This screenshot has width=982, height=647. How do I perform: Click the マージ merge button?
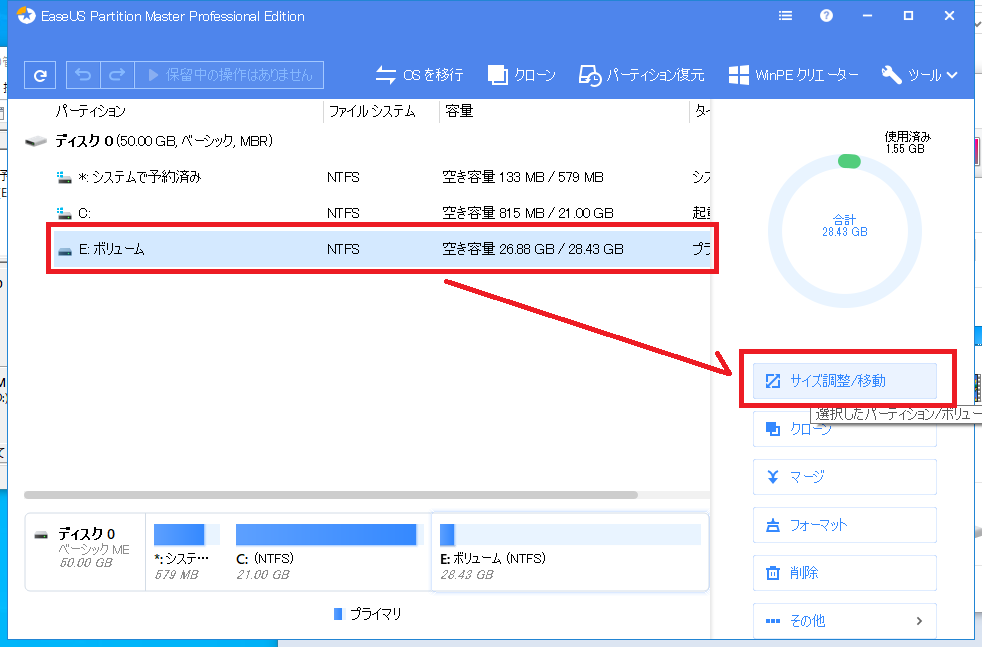(843, 477)
